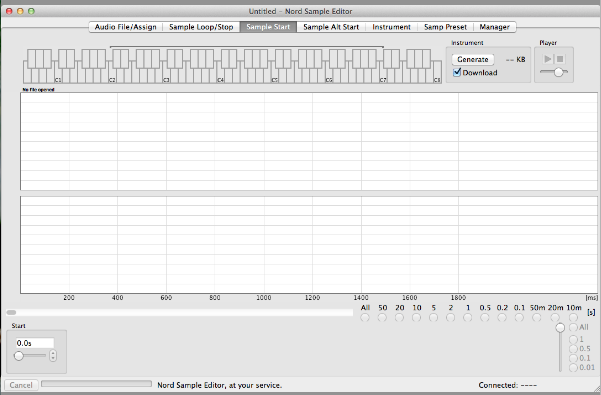The height and width of the screenshot is (395, 601).
Task: Click the horizontal waveform scrollbar thumb
Action: 11,313
